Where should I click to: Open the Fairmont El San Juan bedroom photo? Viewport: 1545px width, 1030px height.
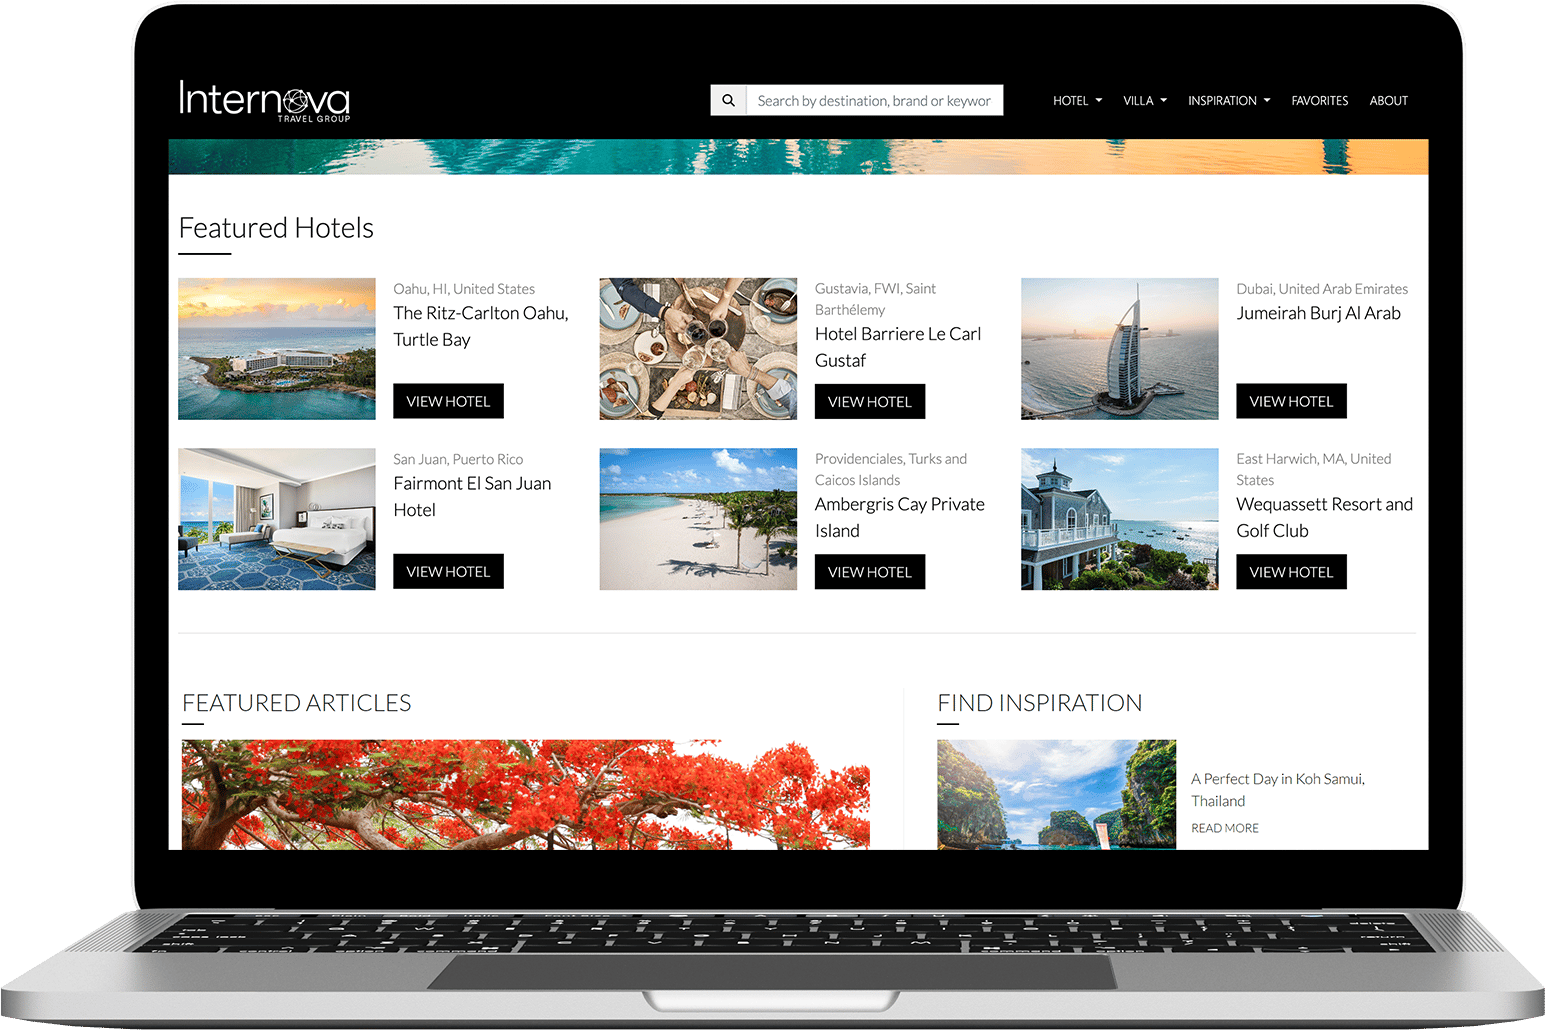(277, 519)
